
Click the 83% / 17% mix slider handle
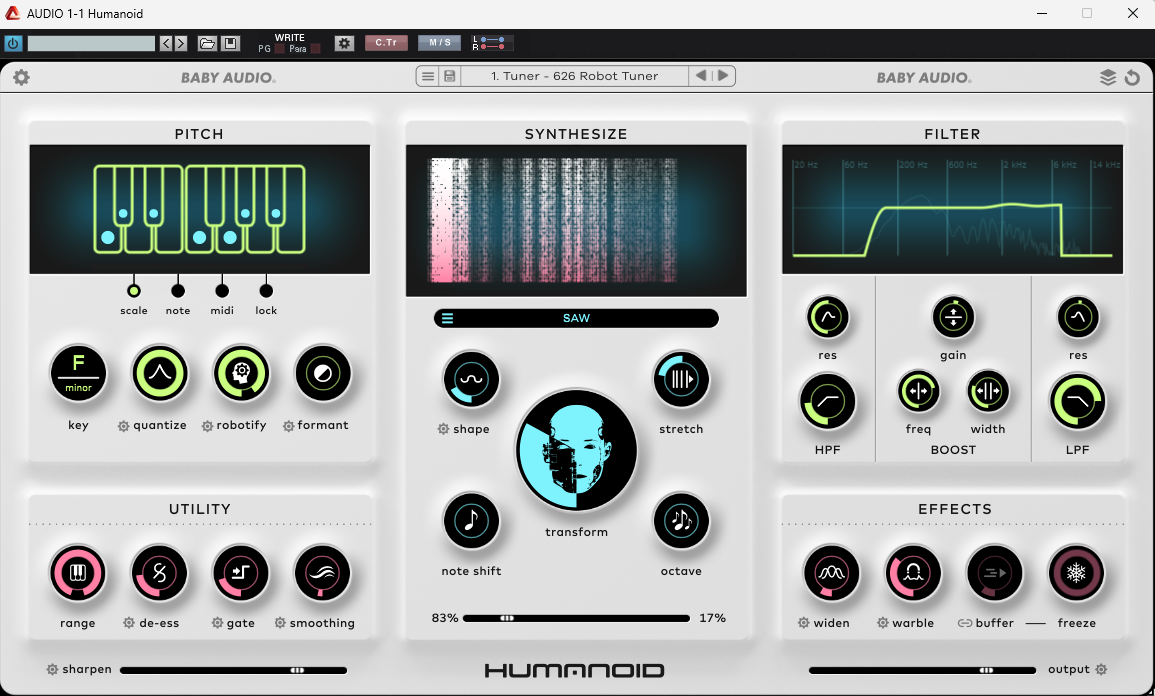pyautogui.click(x=507, y=619)
